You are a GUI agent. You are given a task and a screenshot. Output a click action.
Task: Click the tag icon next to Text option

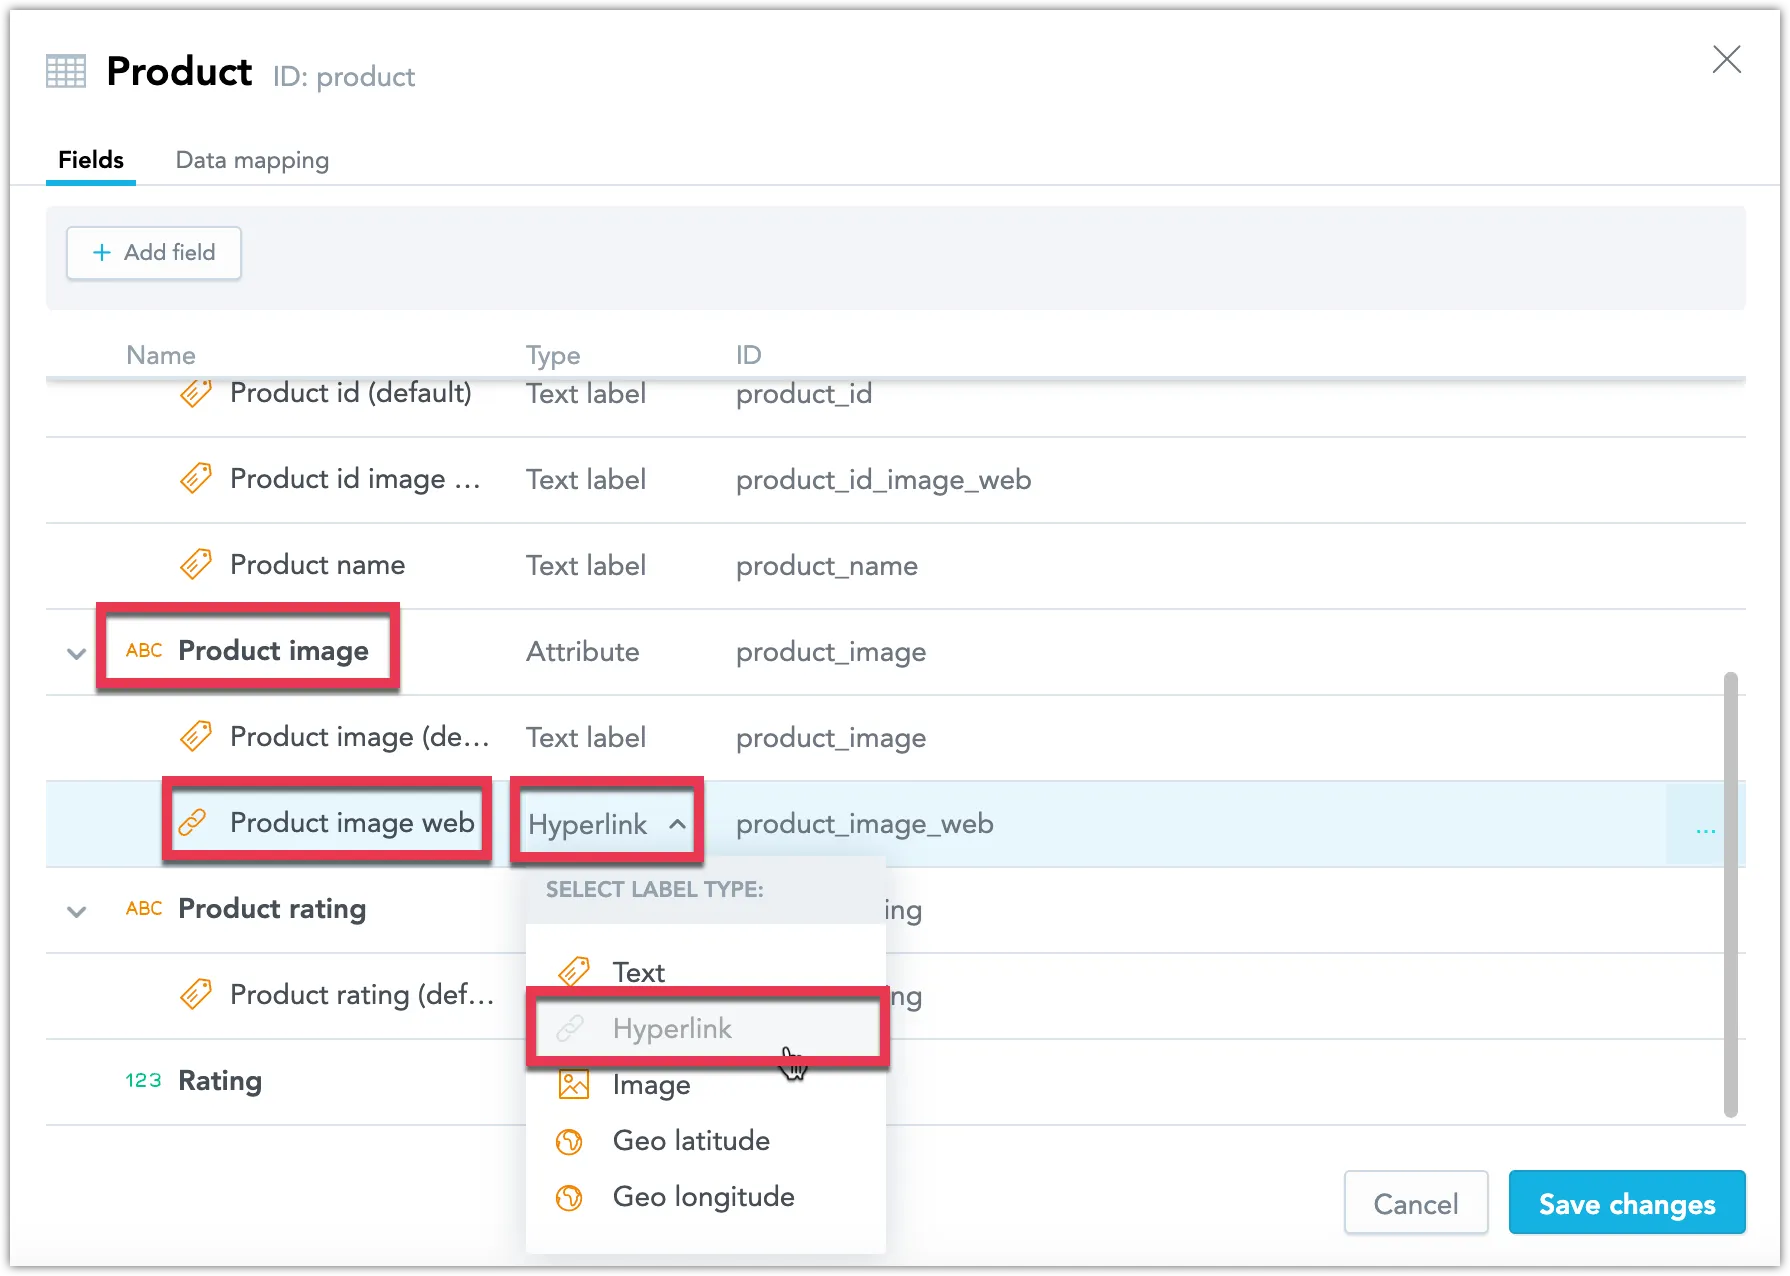tap(573, 972)
